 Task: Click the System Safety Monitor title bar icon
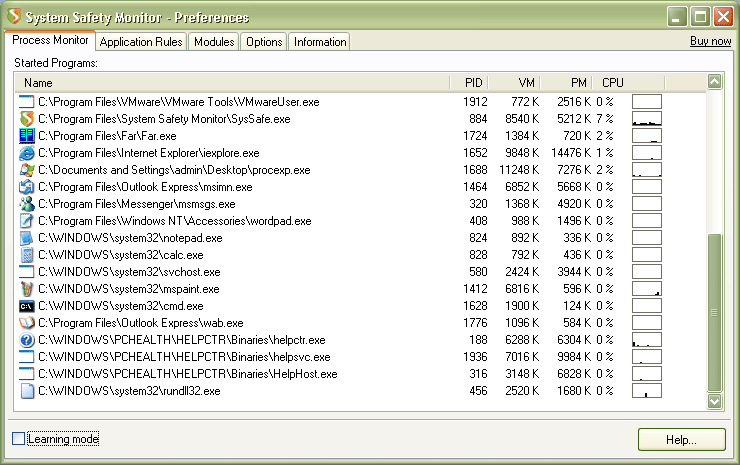click(14, 16)
